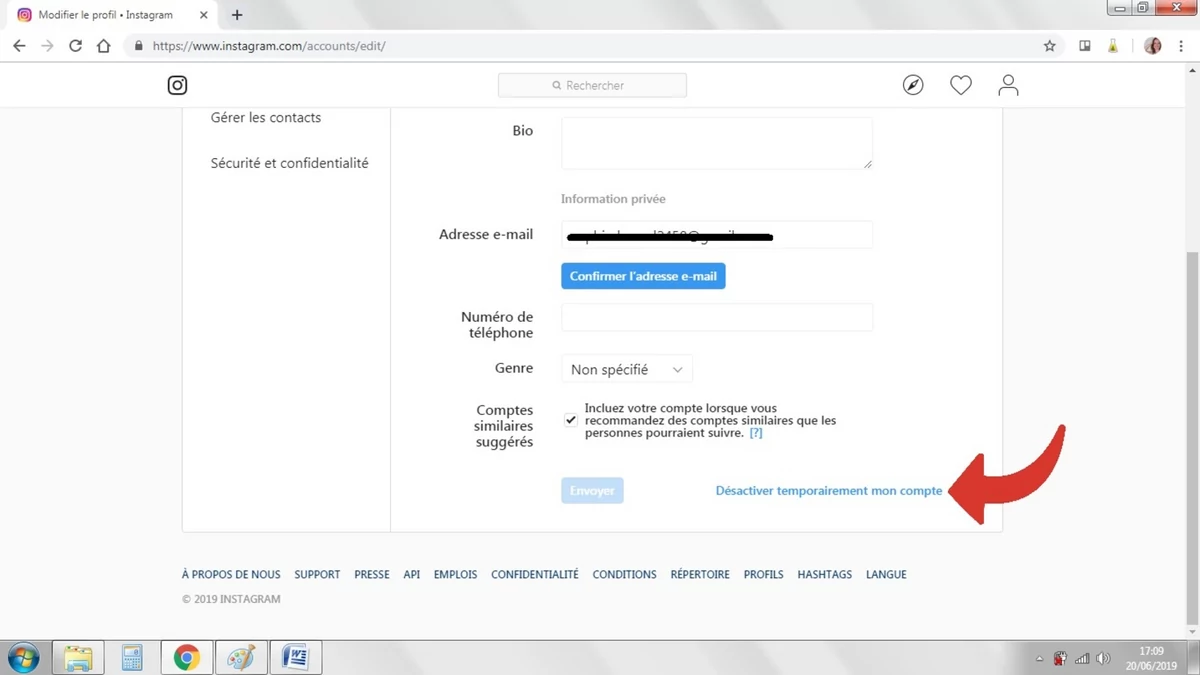The image size is (1200, 675).
Task: Click the taskbar clock showing 17:09
Action: tap(1151, 658)
